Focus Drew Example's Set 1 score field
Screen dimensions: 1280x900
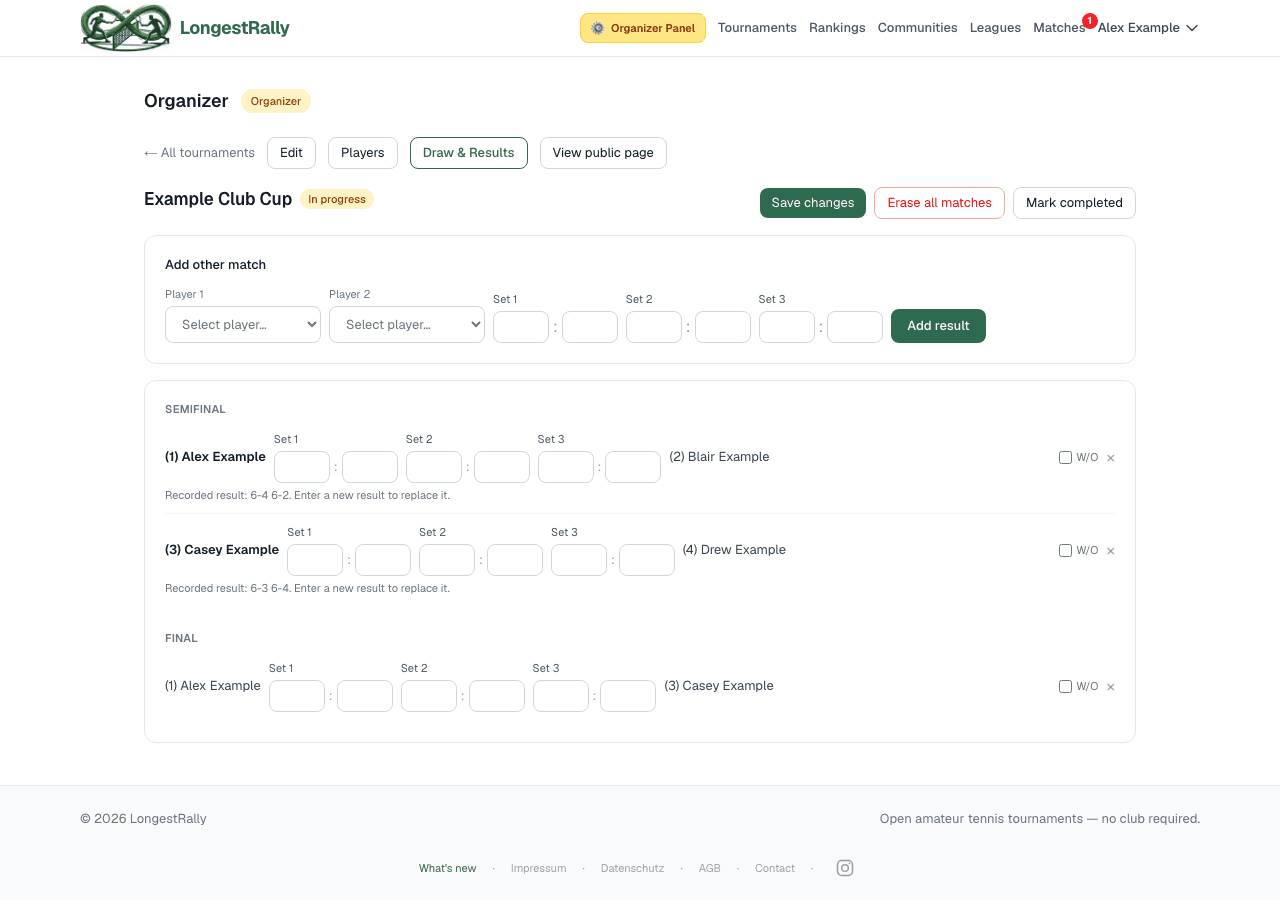pyautogui.click(x=383, y=560)
